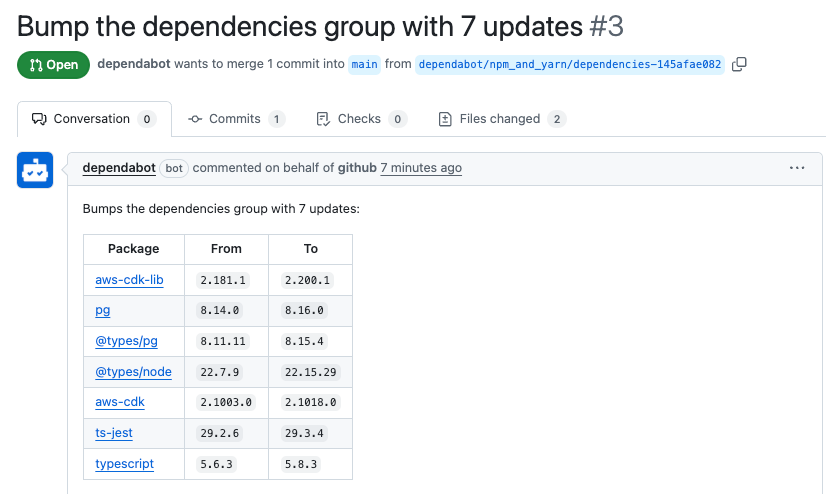Click the Conversation tab count badge
Screen dimensions: 826x494
pyautogui.click(x=147, y=120)
